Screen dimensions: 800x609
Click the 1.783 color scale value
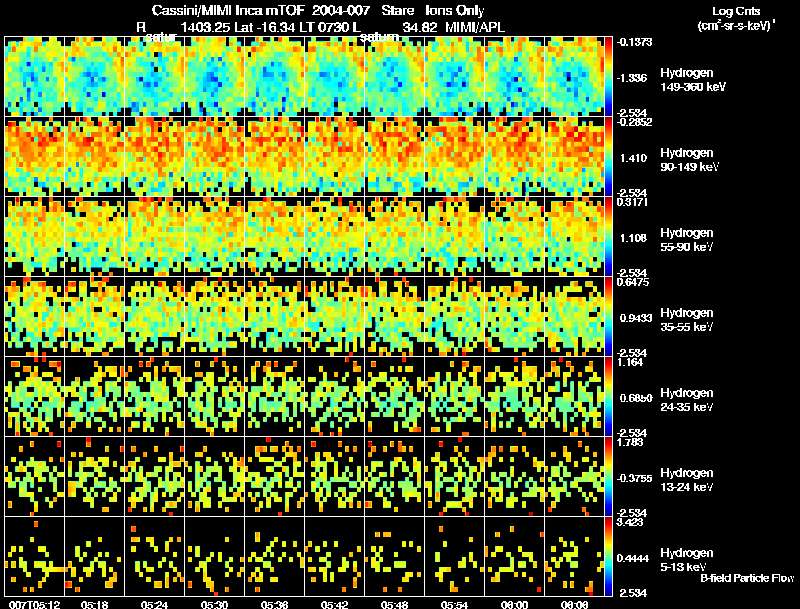pyautogui.click(x=631, y=442)
